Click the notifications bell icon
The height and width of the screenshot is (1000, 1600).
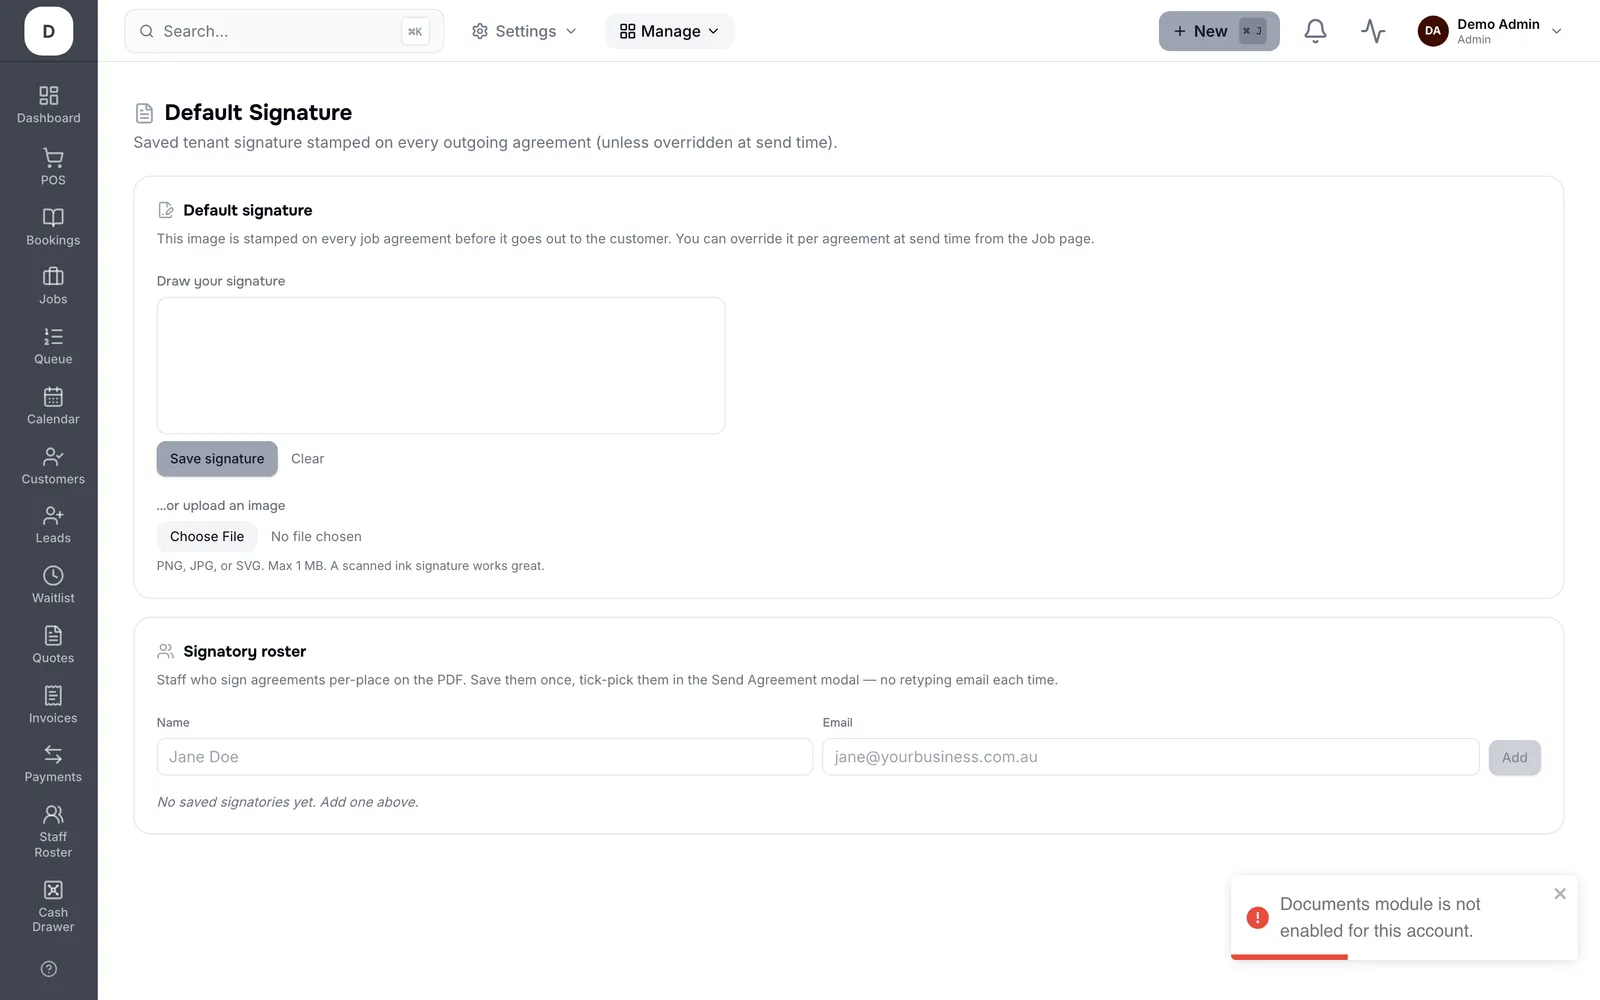[1315, 31]
